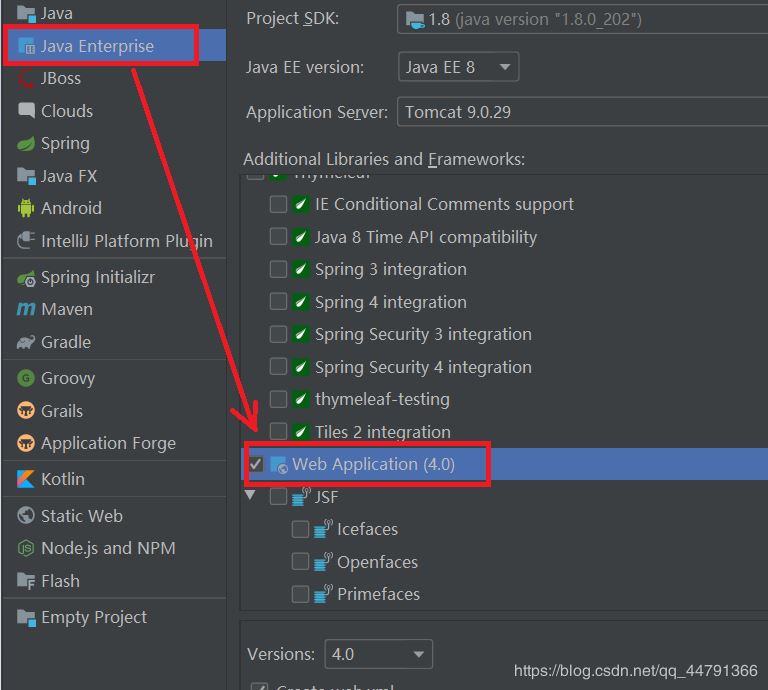Select Spring Initializr in the list
The image size is (768, 690).
[x=98, y=277]
